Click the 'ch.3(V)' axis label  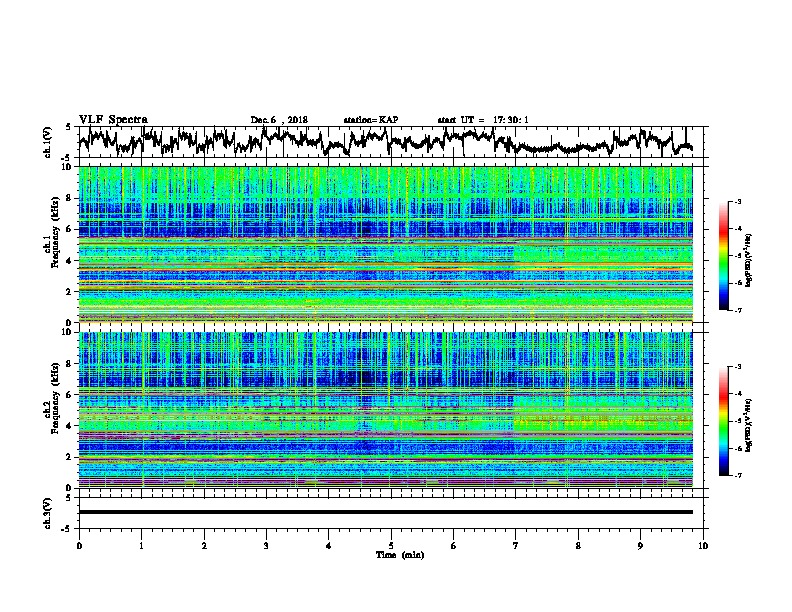click(x=48, y=513)
